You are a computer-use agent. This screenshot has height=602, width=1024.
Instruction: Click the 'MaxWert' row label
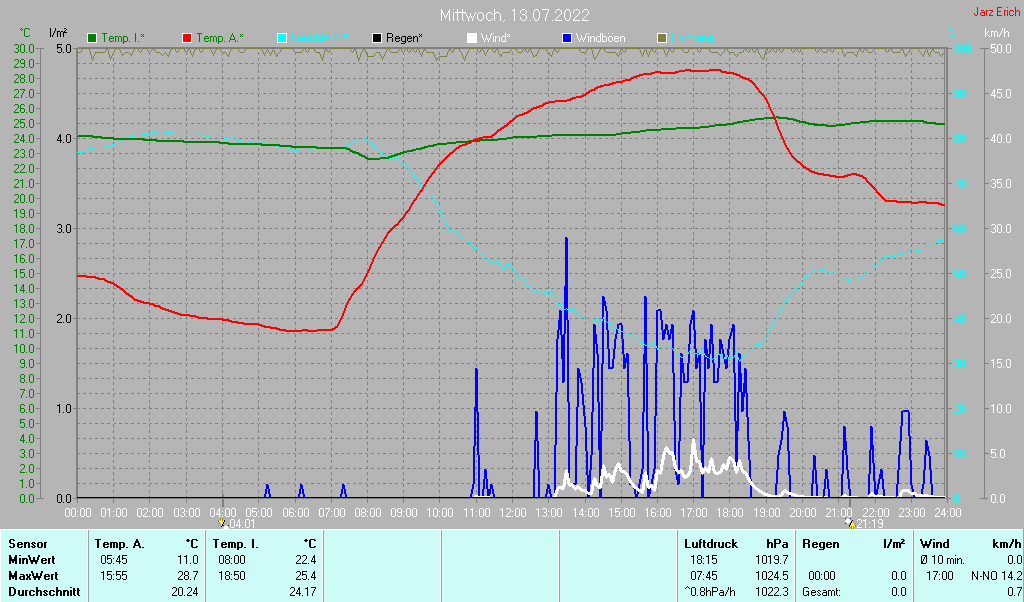click(33, 577)
